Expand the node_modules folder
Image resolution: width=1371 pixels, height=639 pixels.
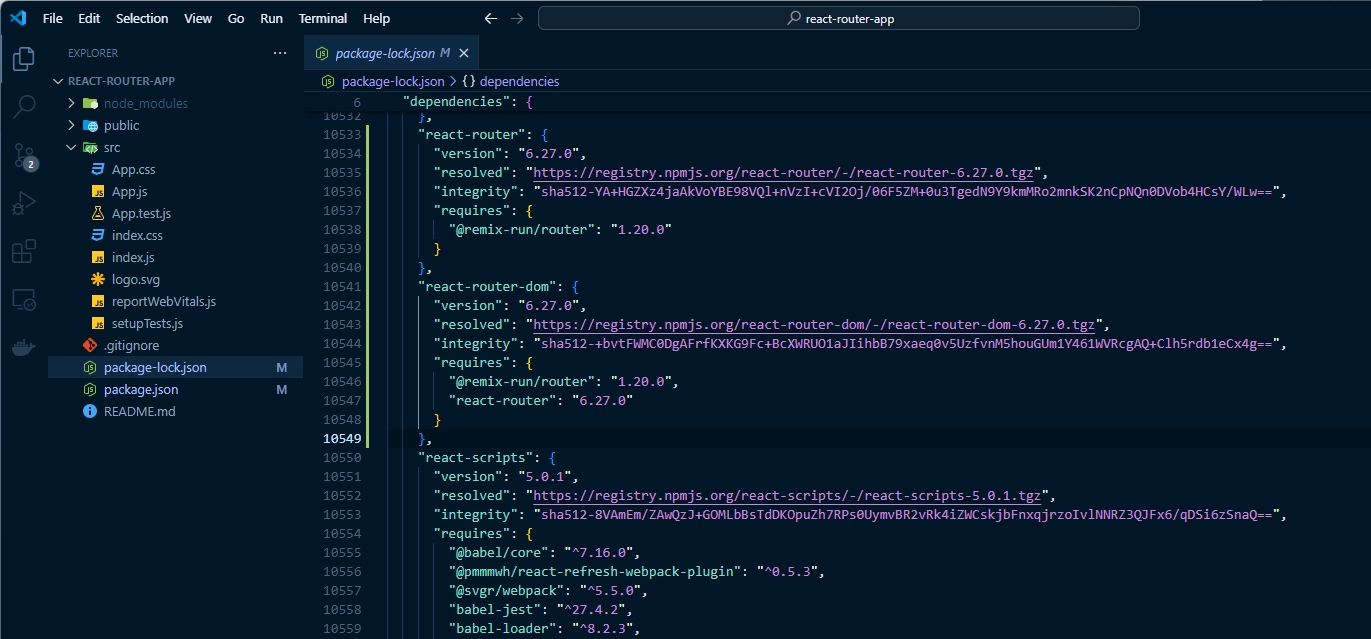[x=71, y=103]
